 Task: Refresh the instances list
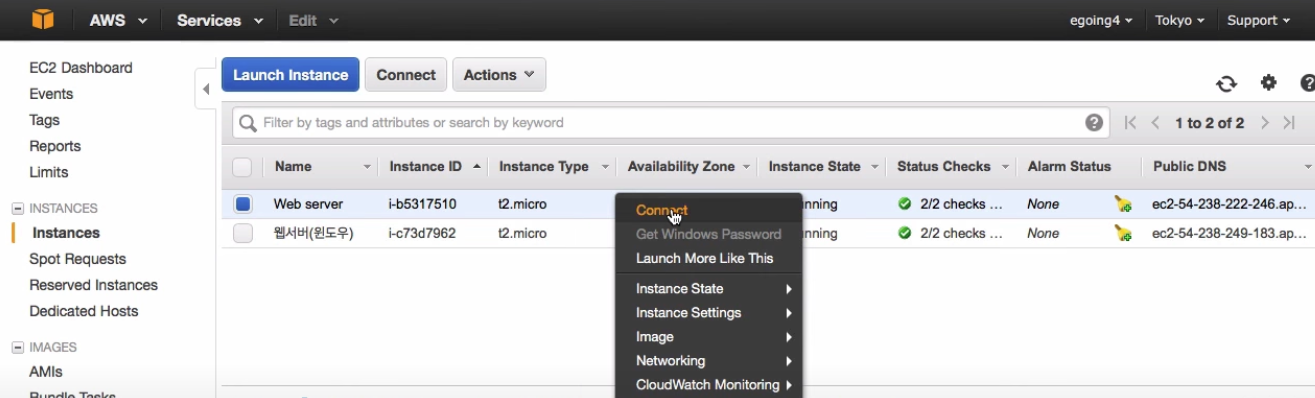(x=1226, y=84)
